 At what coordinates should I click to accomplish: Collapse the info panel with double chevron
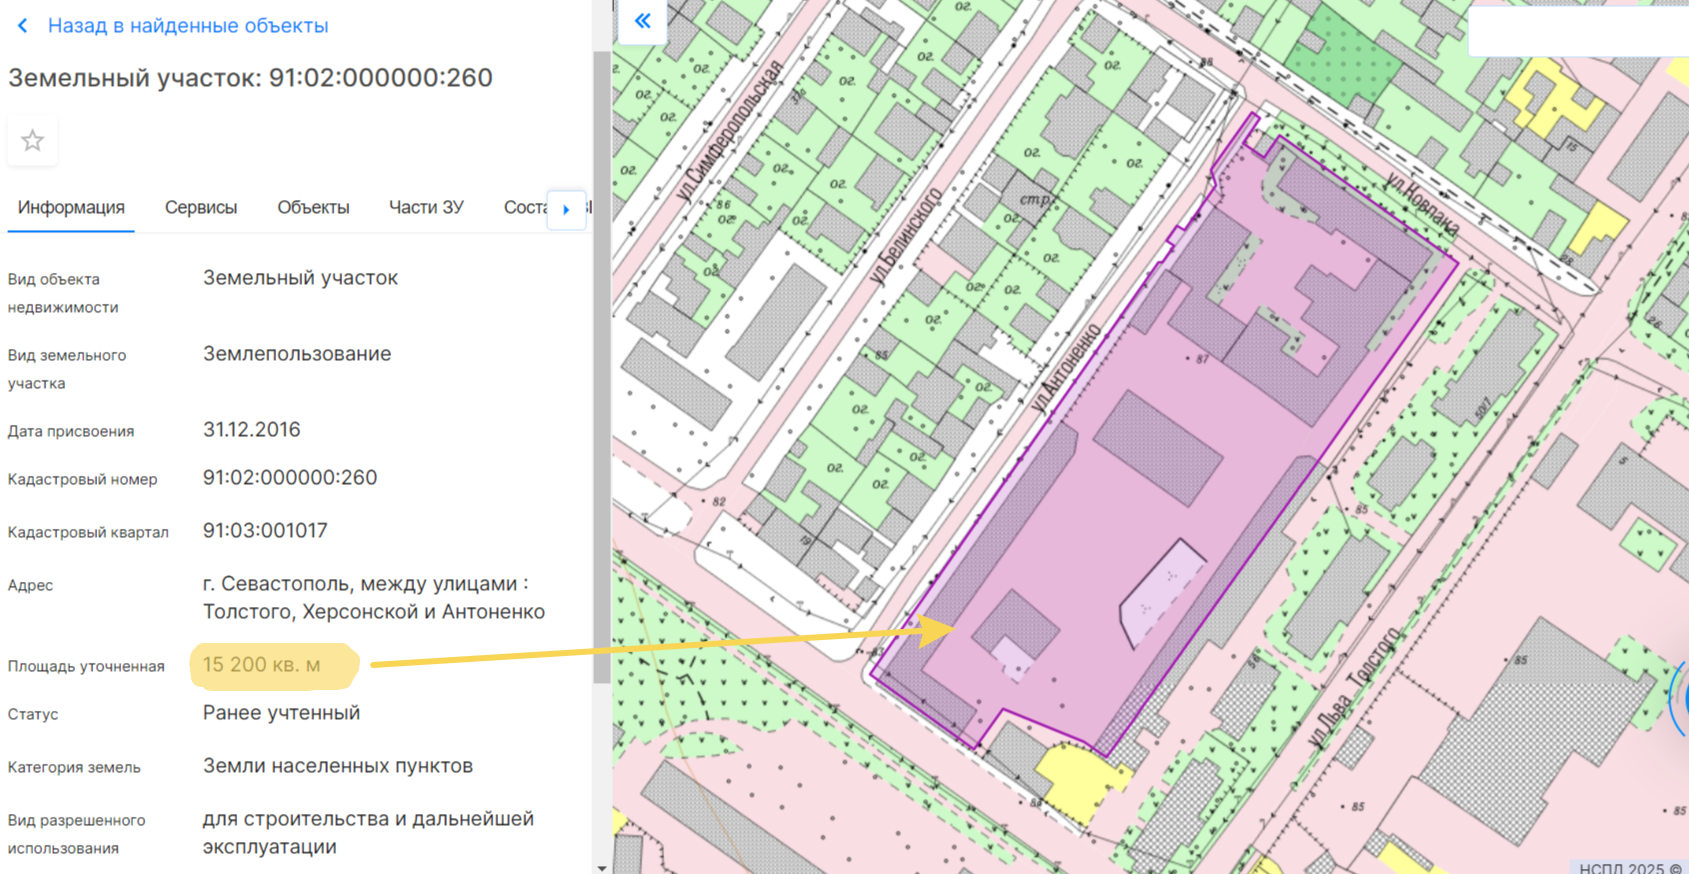[642, 21]
